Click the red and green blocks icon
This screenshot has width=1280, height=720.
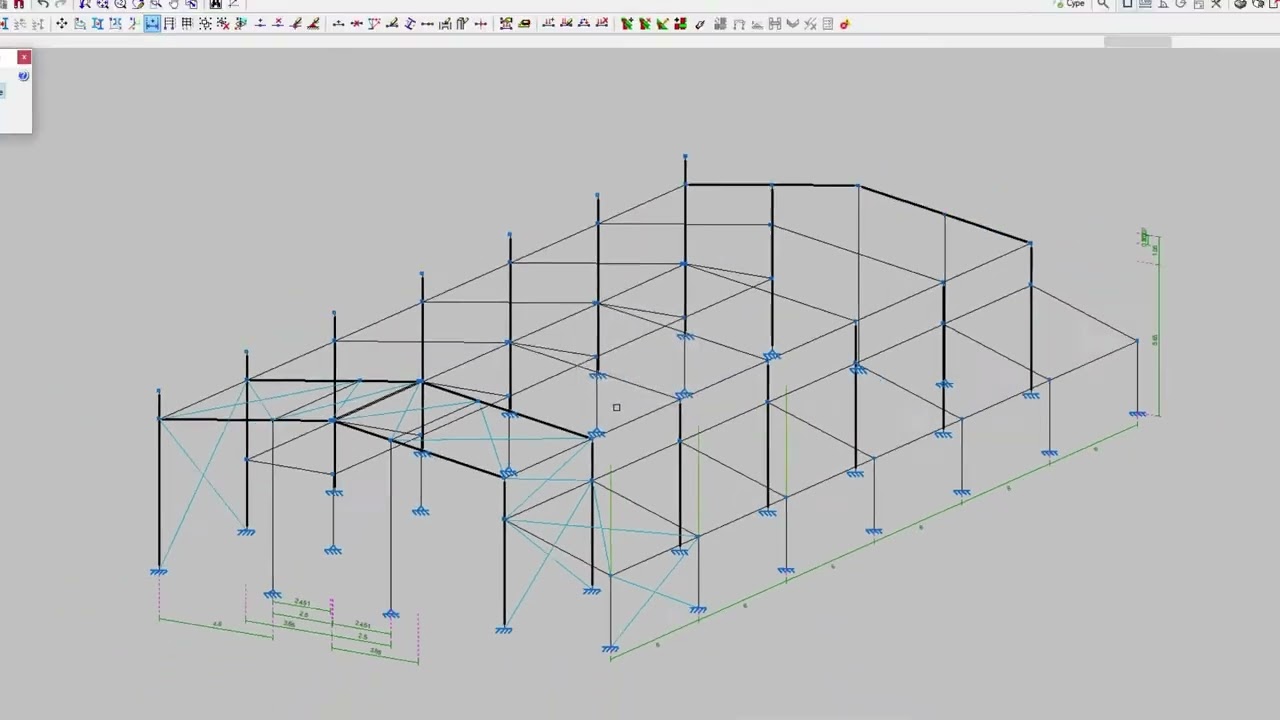pos(681,24)
